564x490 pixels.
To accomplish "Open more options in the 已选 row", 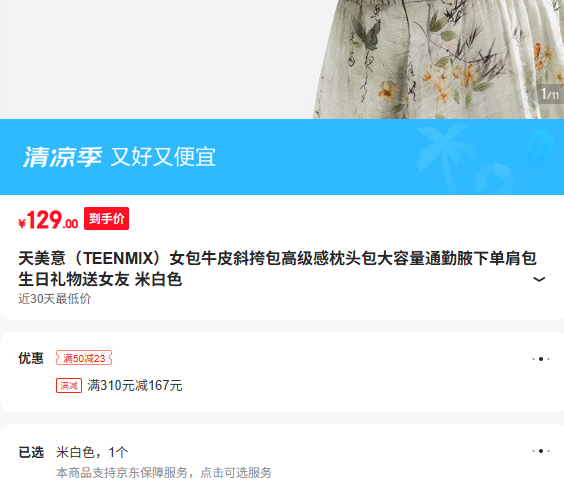I will click(541, 451).
